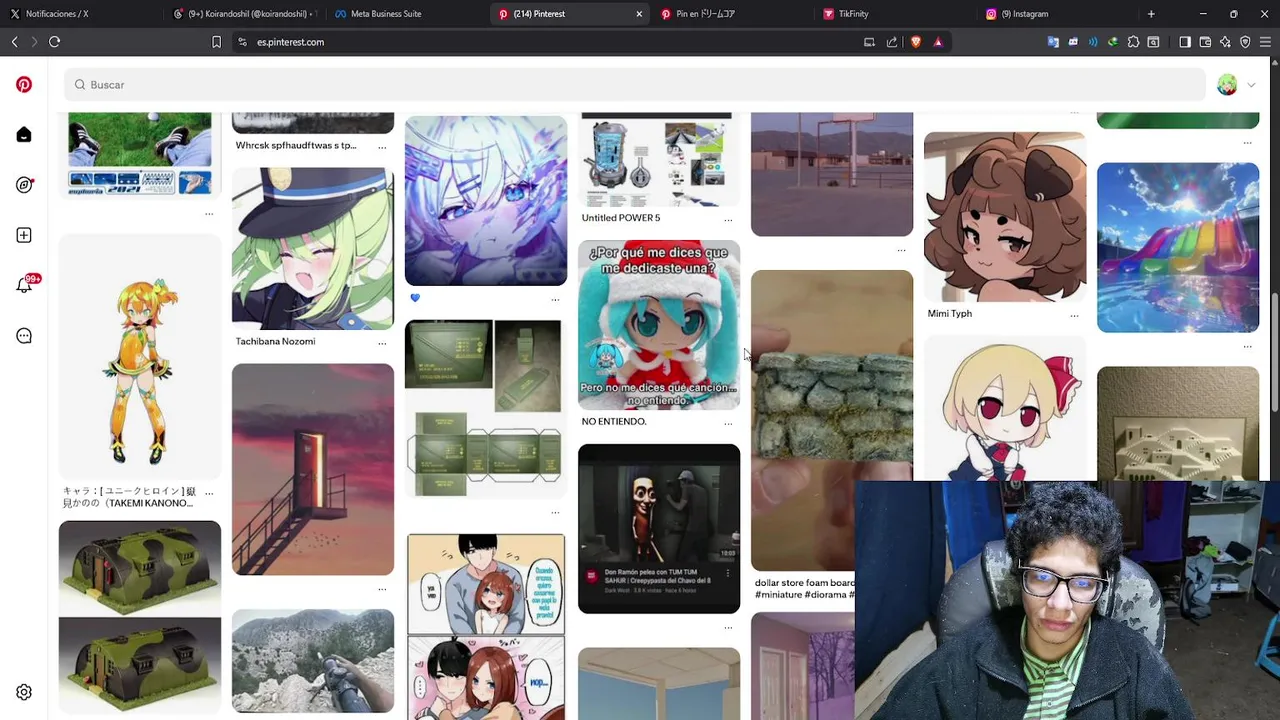Switch to the Meta Business Suite tab
Screen dimensions: 1280x720
click(x=406, y=14)
